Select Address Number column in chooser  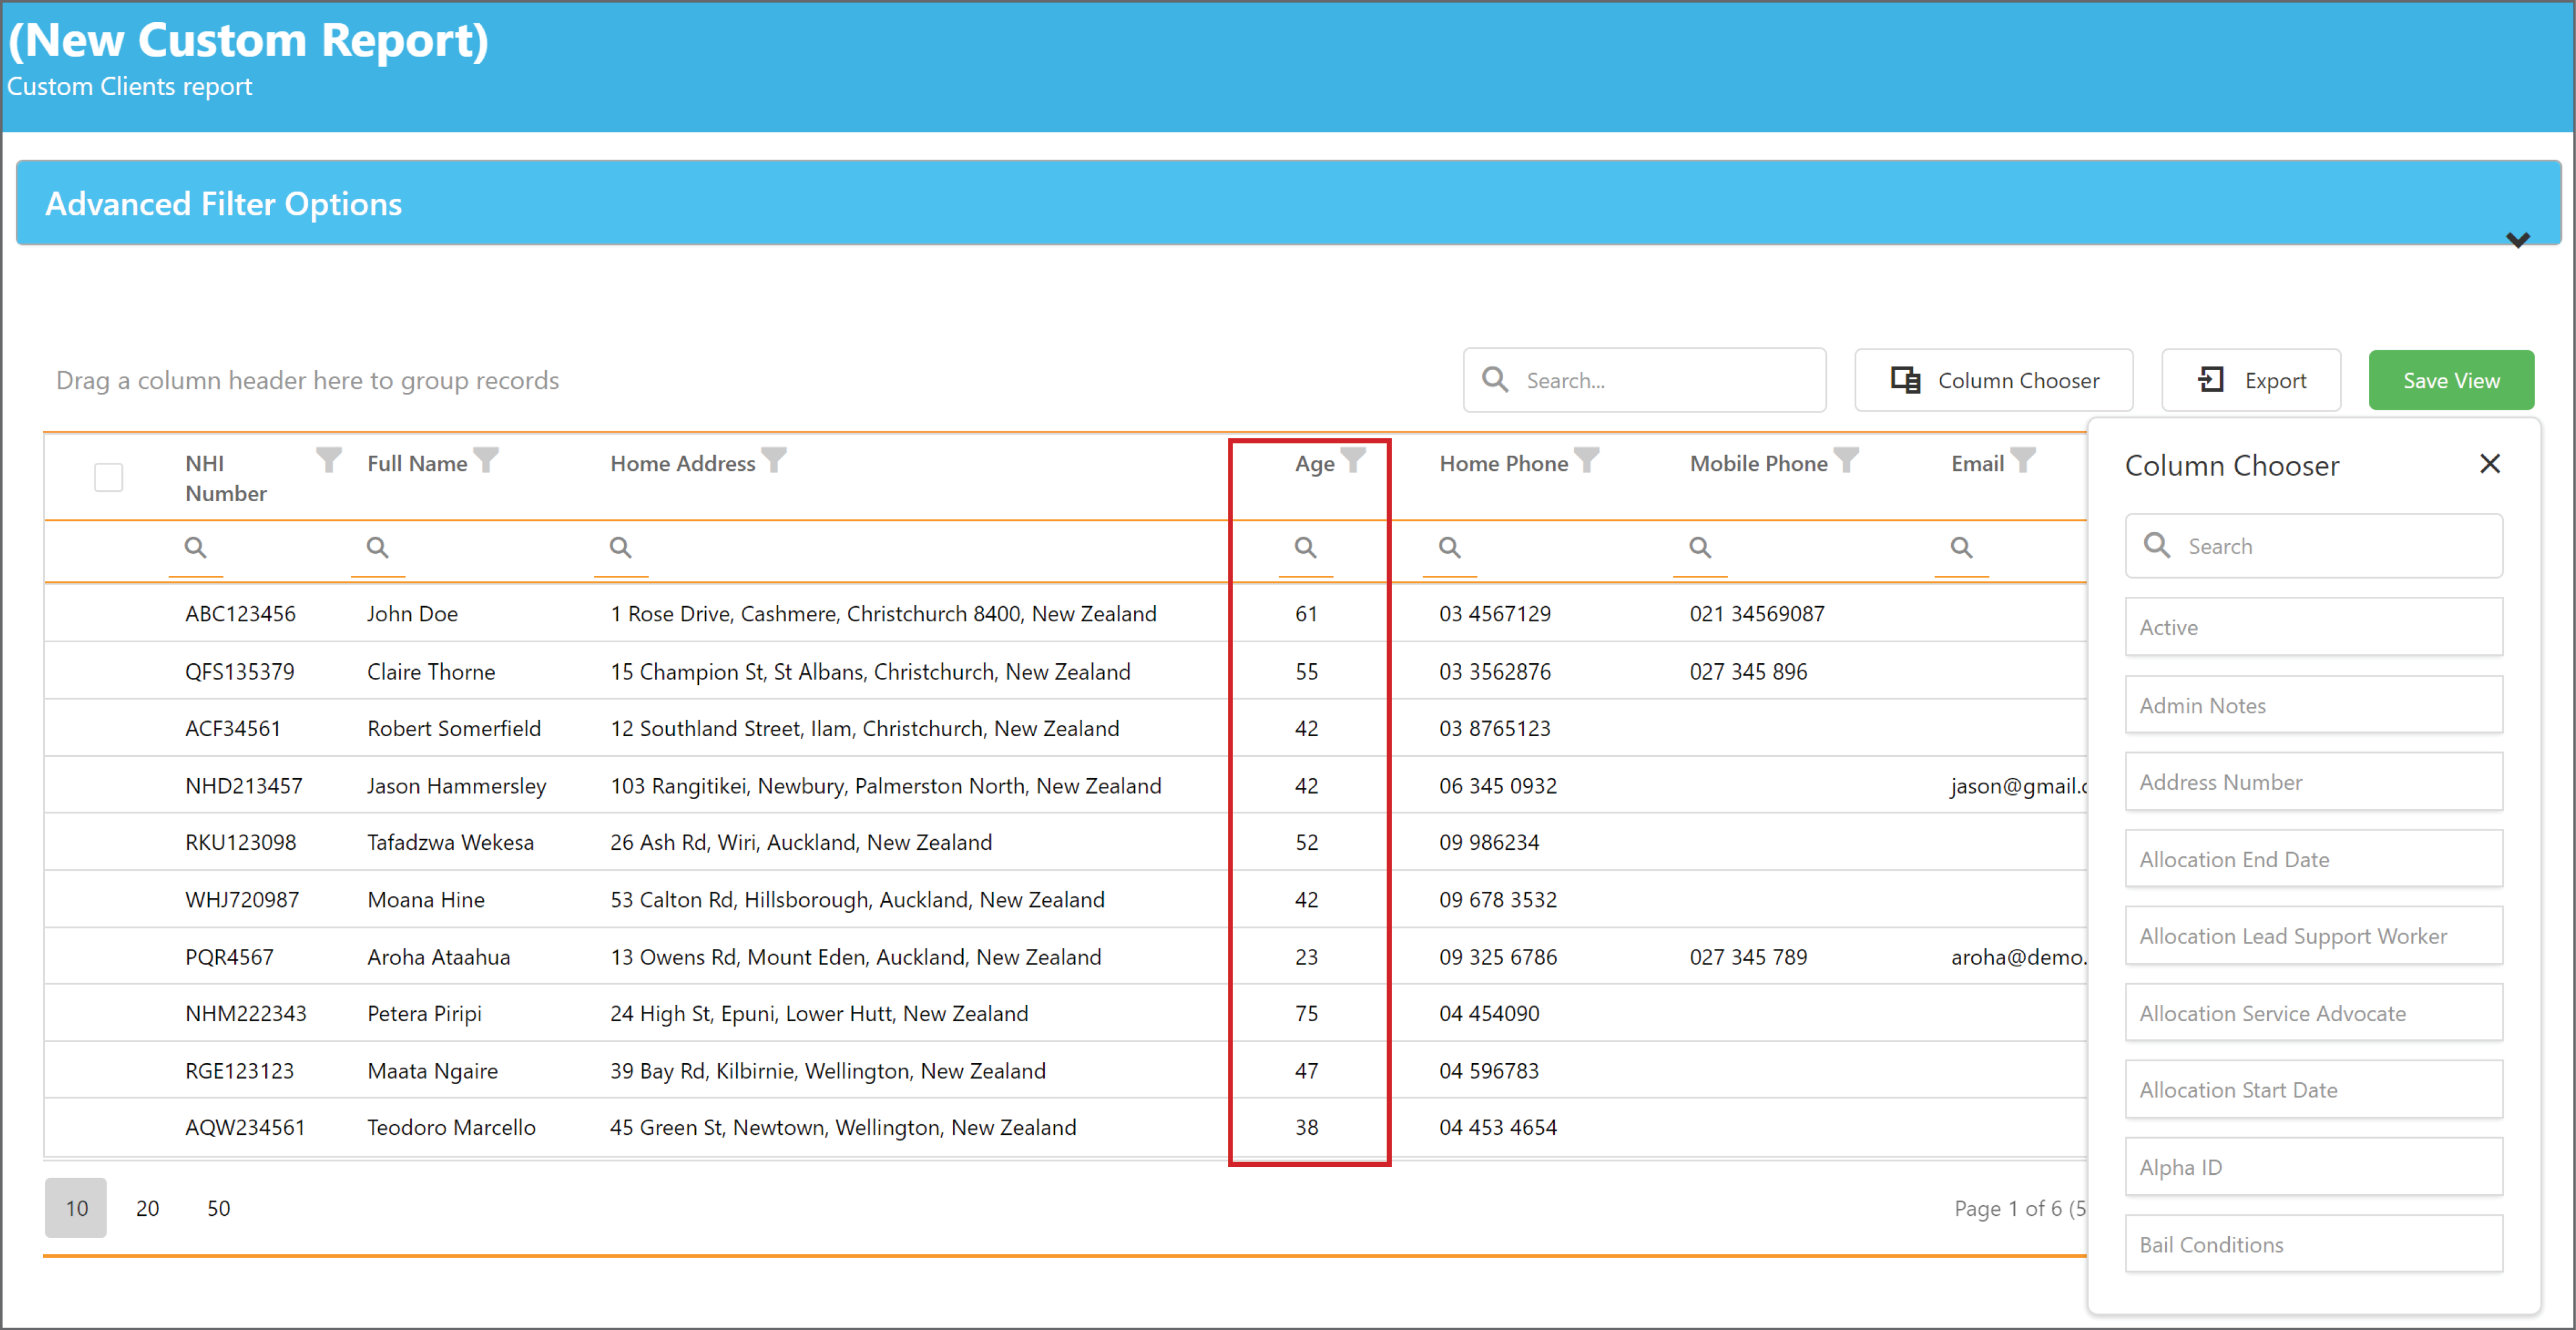2314,782
